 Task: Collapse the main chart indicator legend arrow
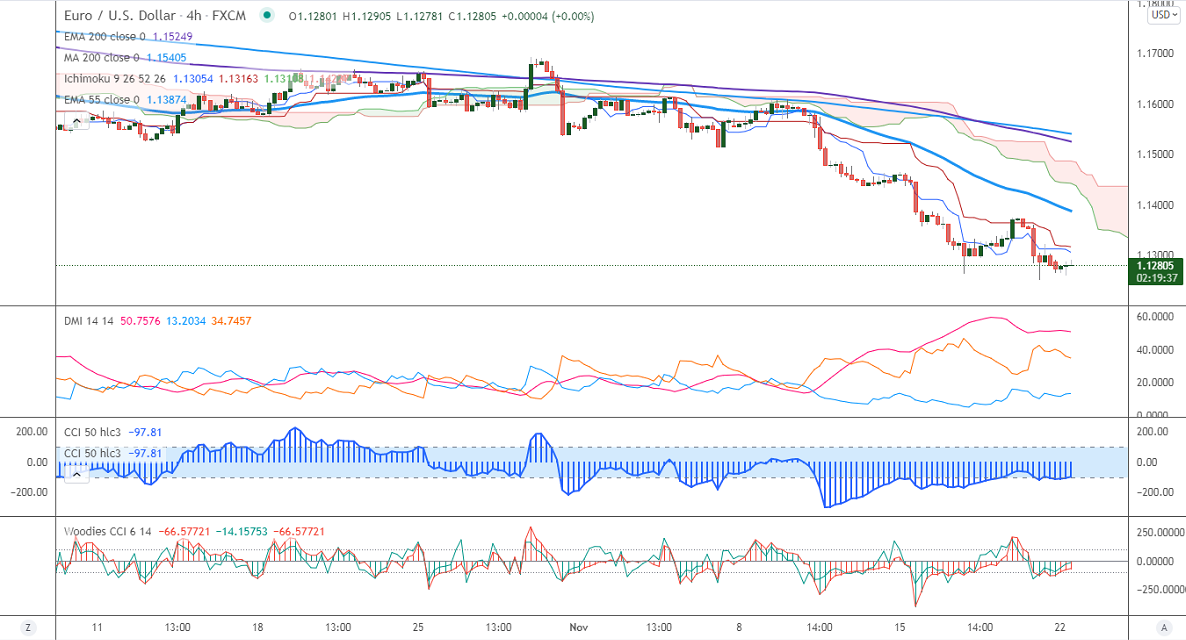tap(76, 120)
